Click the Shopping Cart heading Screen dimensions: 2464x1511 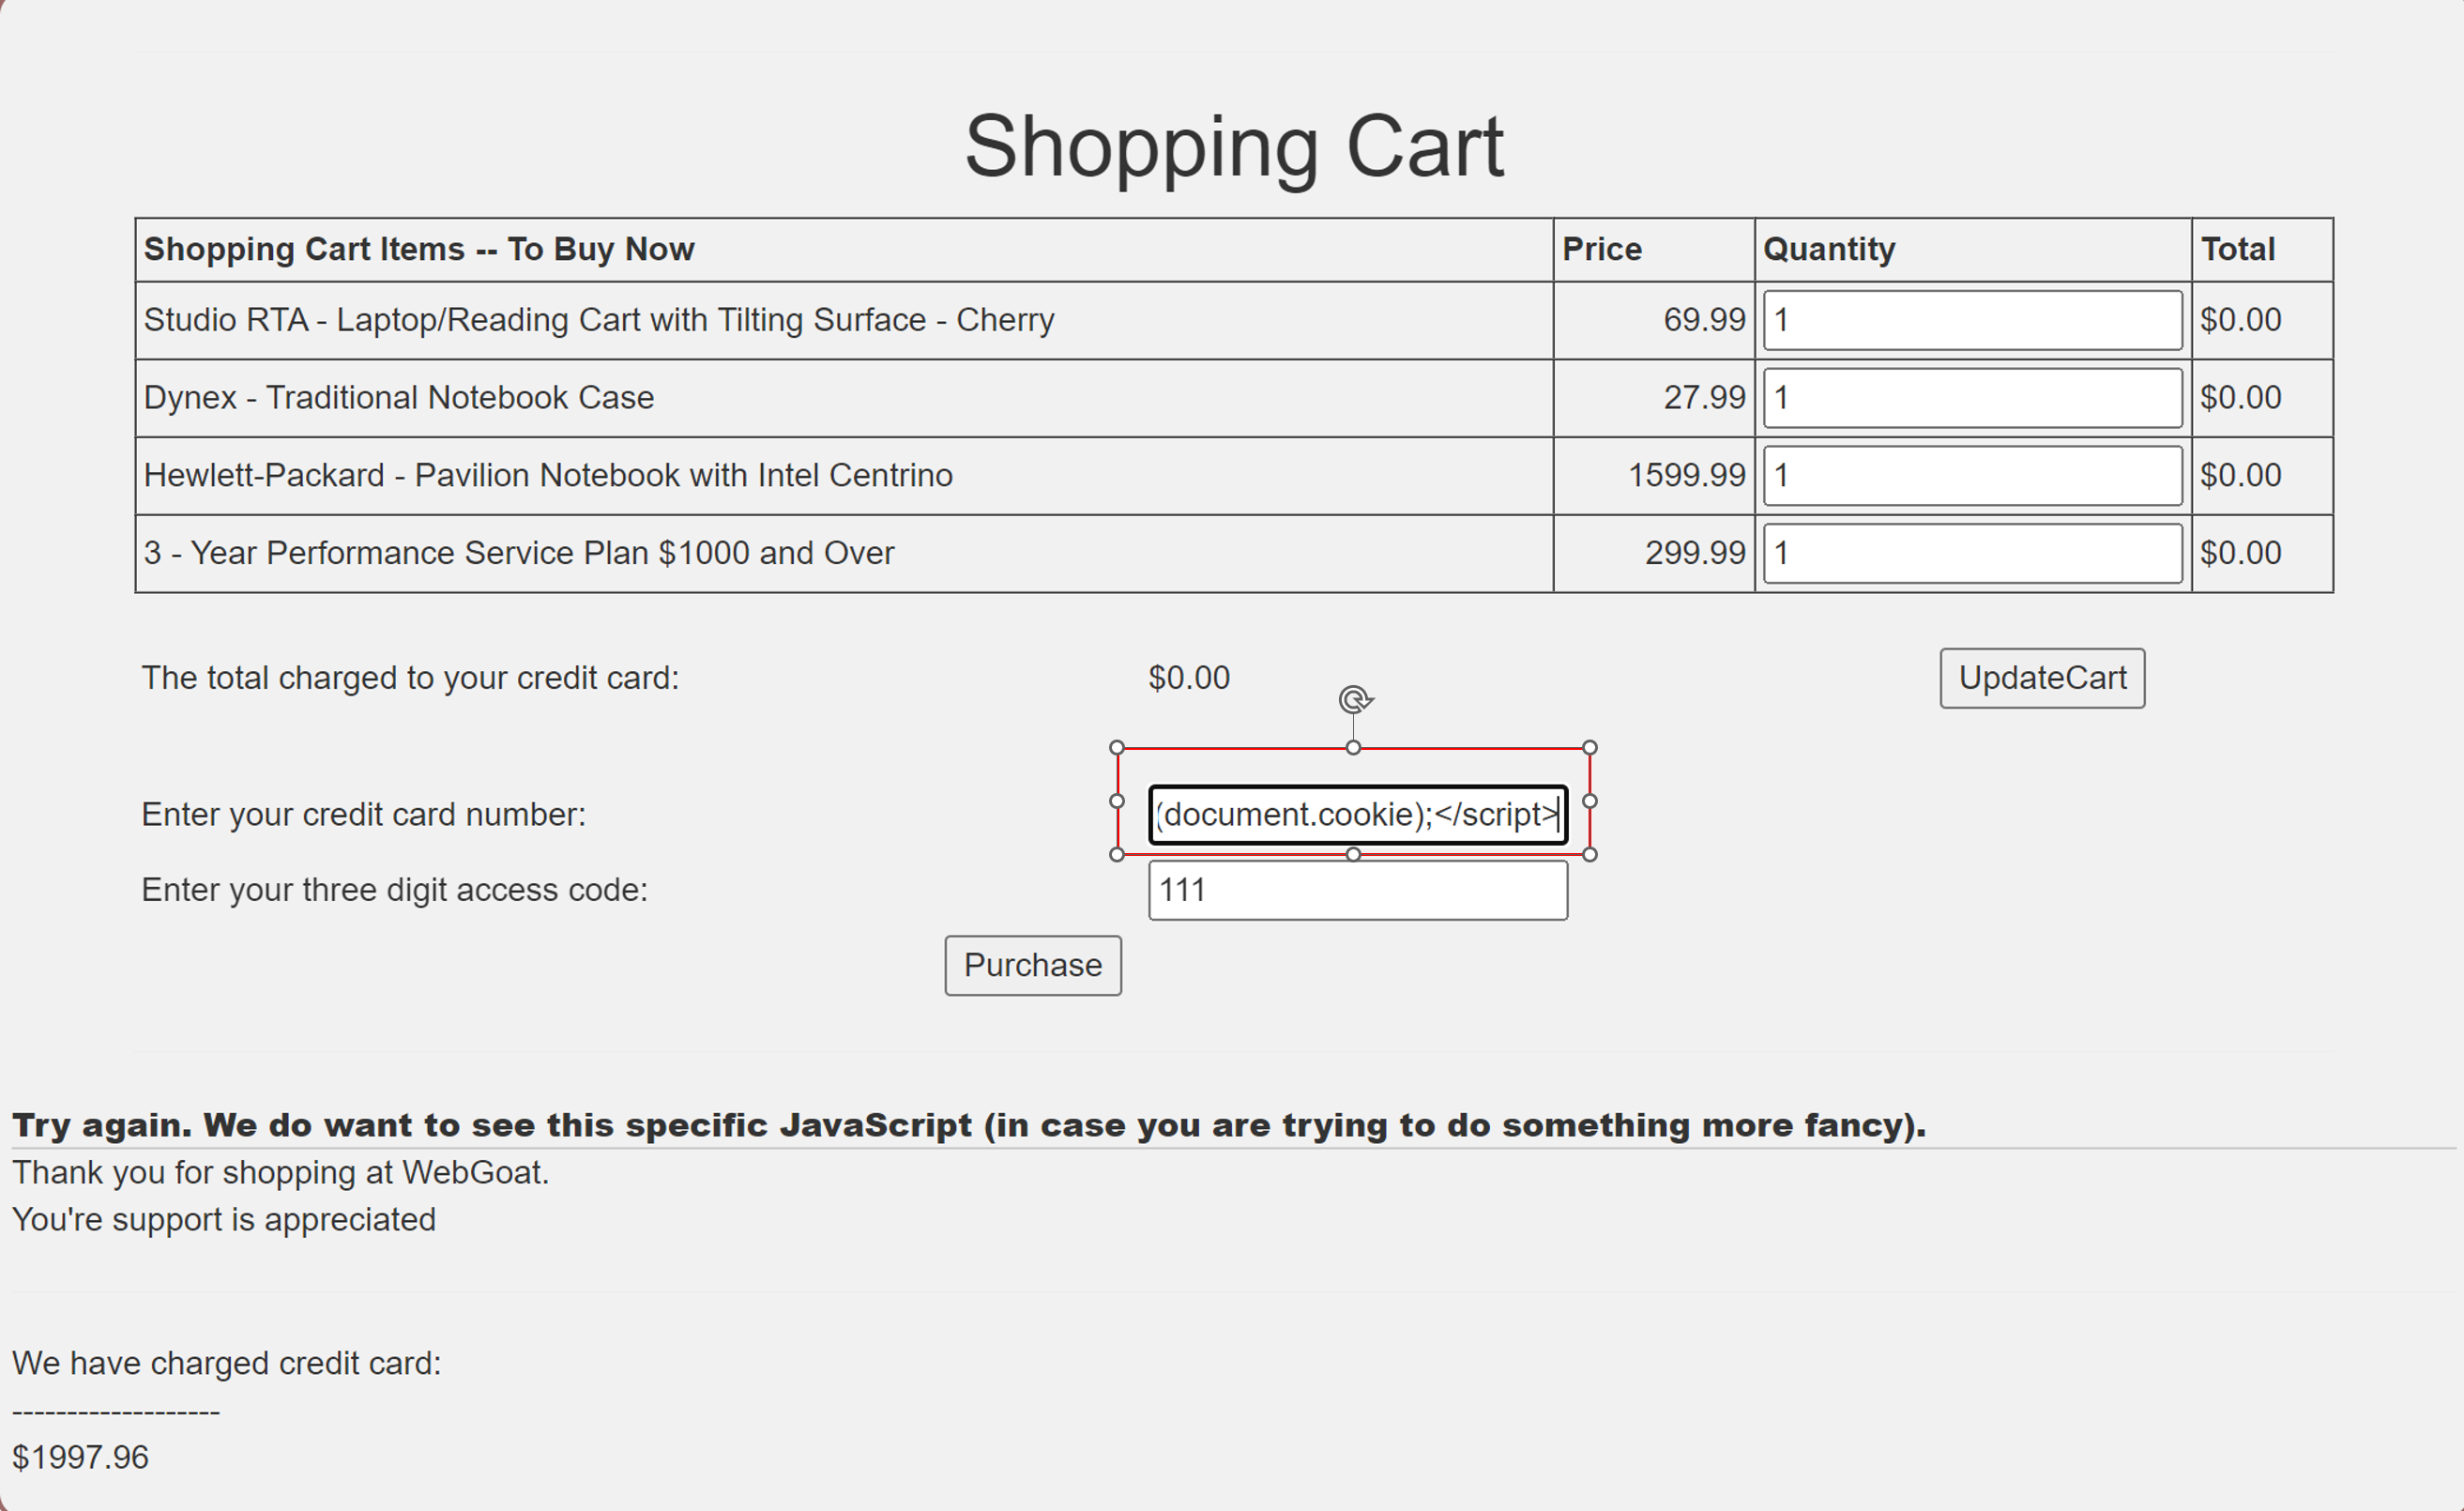[x=1233, y=147]
